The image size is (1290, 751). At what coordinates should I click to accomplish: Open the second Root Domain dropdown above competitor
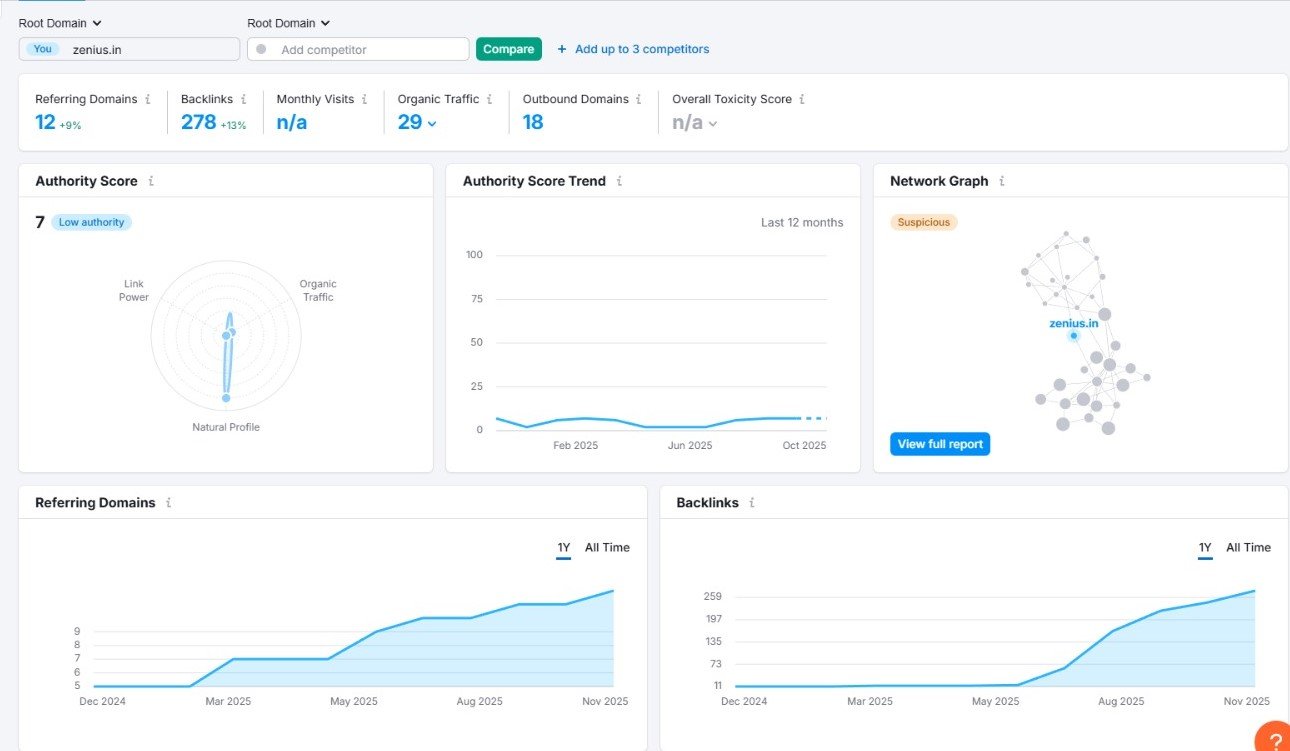click(288, 23)
